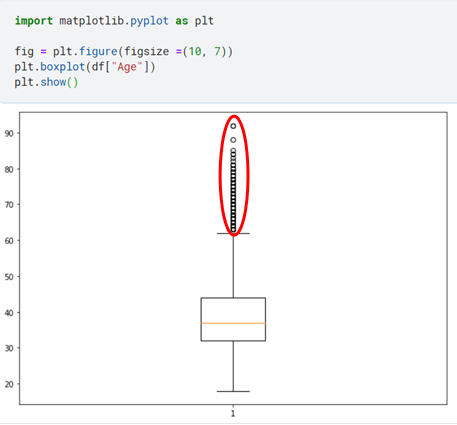The width and height of the screenshot is (457, 425).
Task: Click the topmost outlier circle above 90
Action: 233,126
